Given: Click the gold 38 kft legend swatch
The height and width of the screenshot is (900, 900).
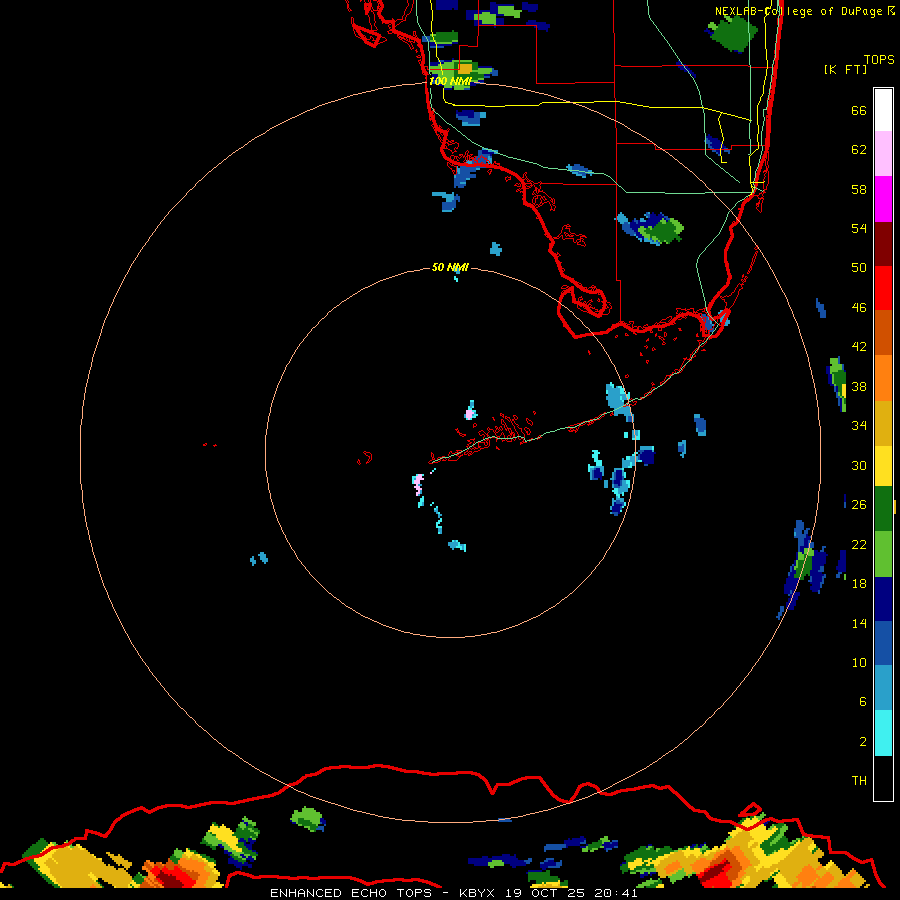Looking at the screenshot, I should click(883, 423).
